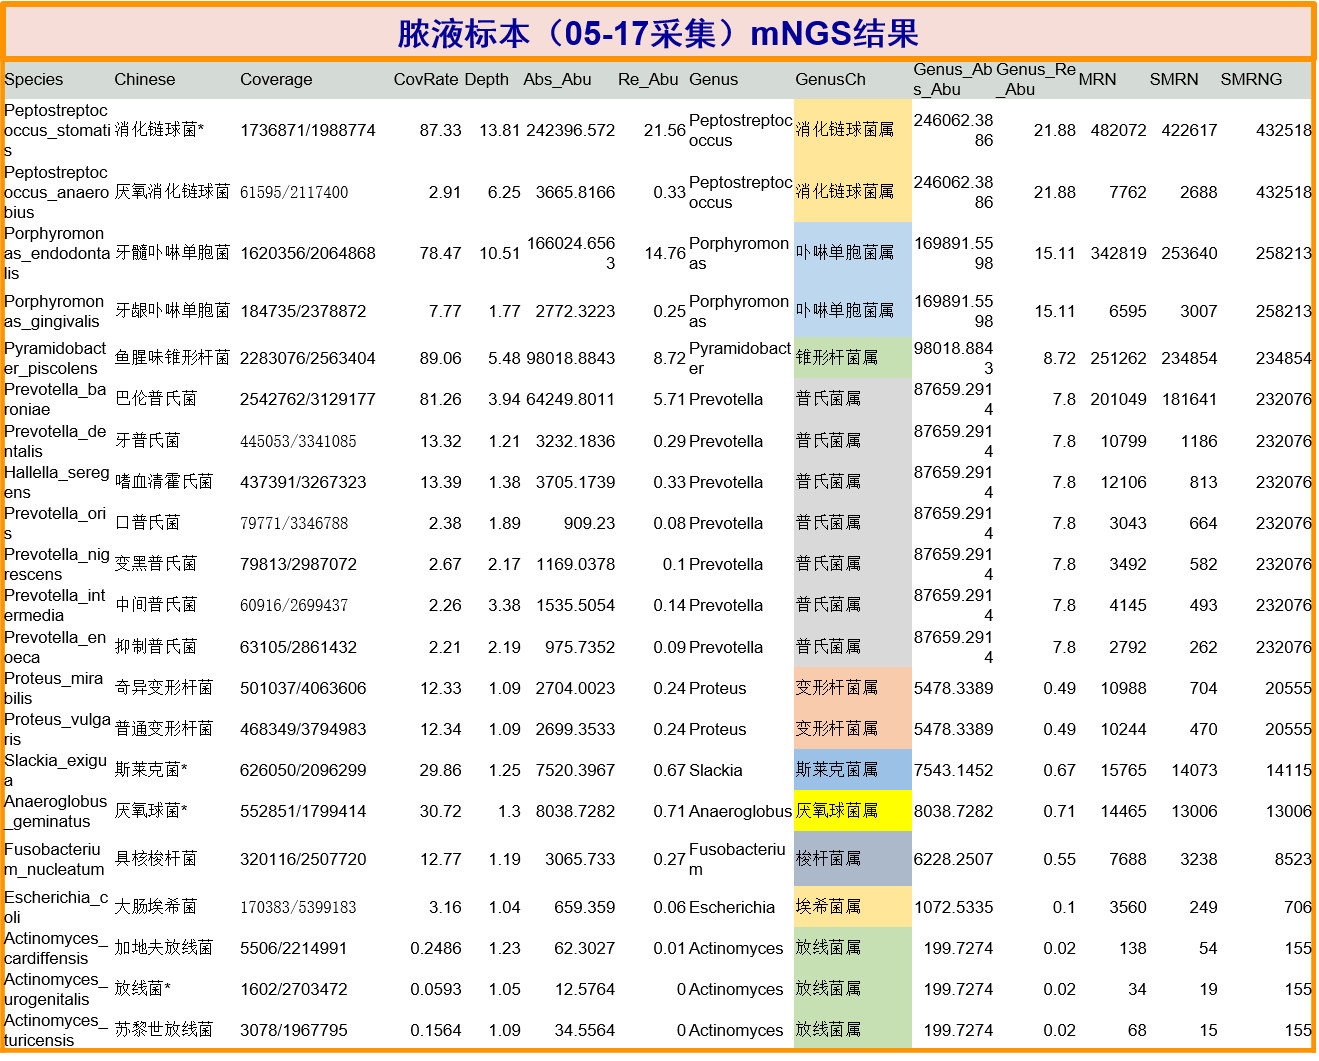Click species Peptostreptococcus_anaerobius cell
1319x1061 pixels.
(x=57, y=192)
